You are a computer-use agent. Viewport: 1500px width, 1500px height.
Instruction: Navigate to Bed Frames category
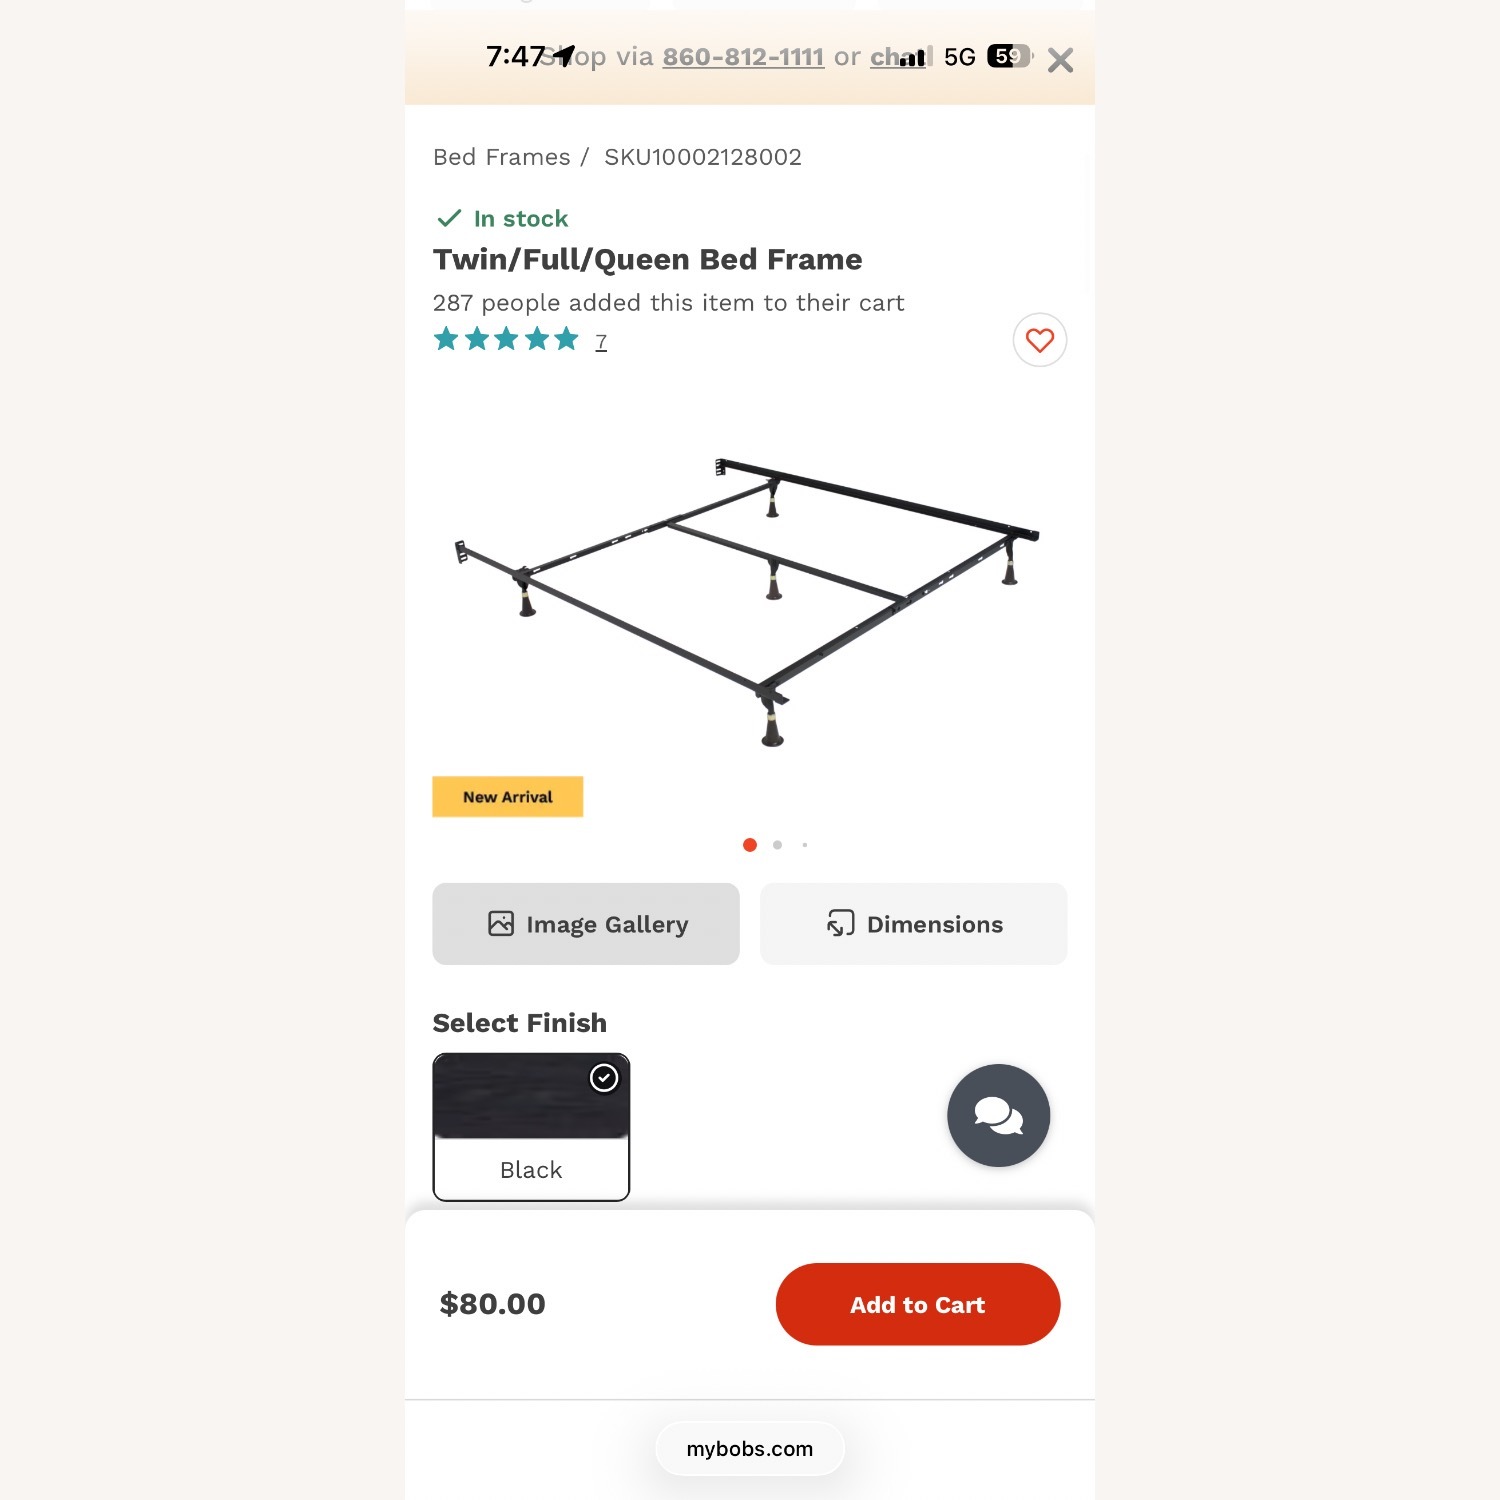(500, 157)
